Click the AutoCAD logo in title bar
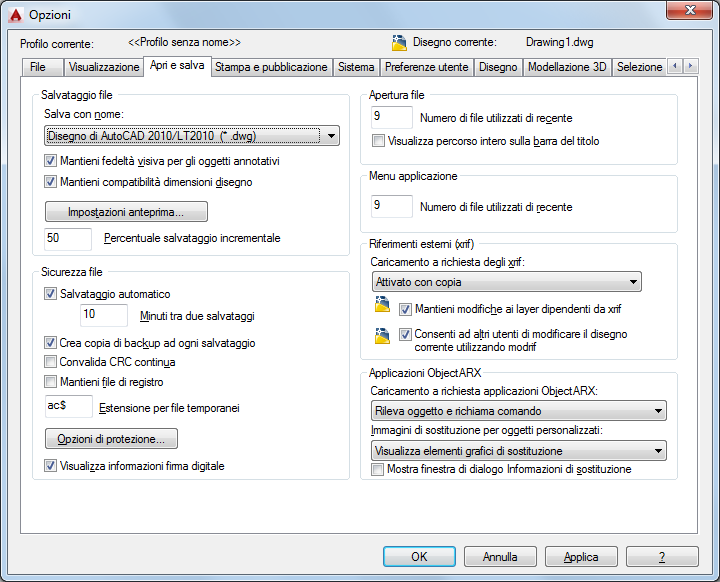 coord(16,15)
